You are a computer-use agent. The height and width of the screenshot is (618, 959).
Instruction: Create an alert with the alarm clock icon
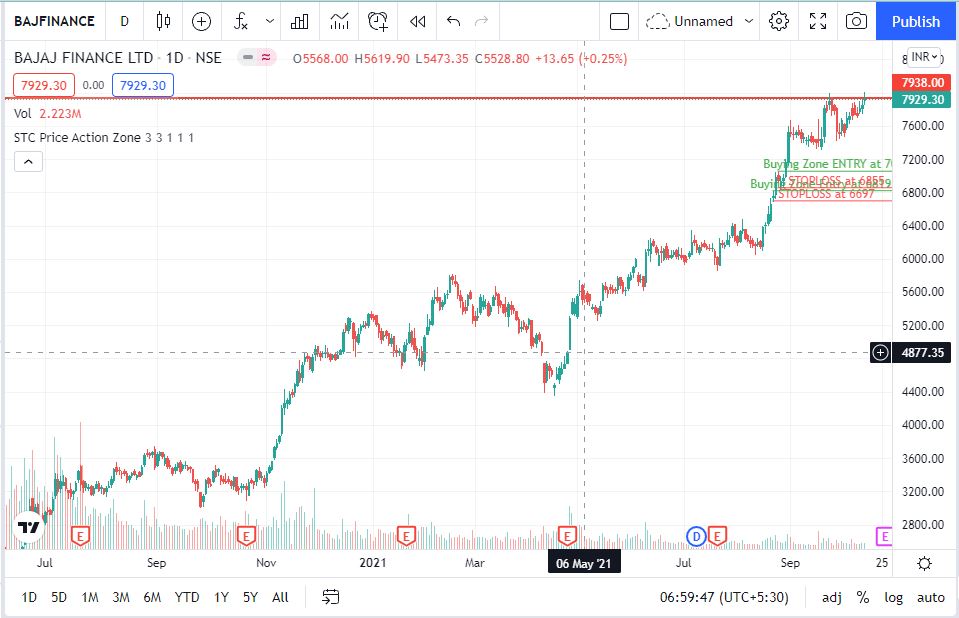point(378,21)
